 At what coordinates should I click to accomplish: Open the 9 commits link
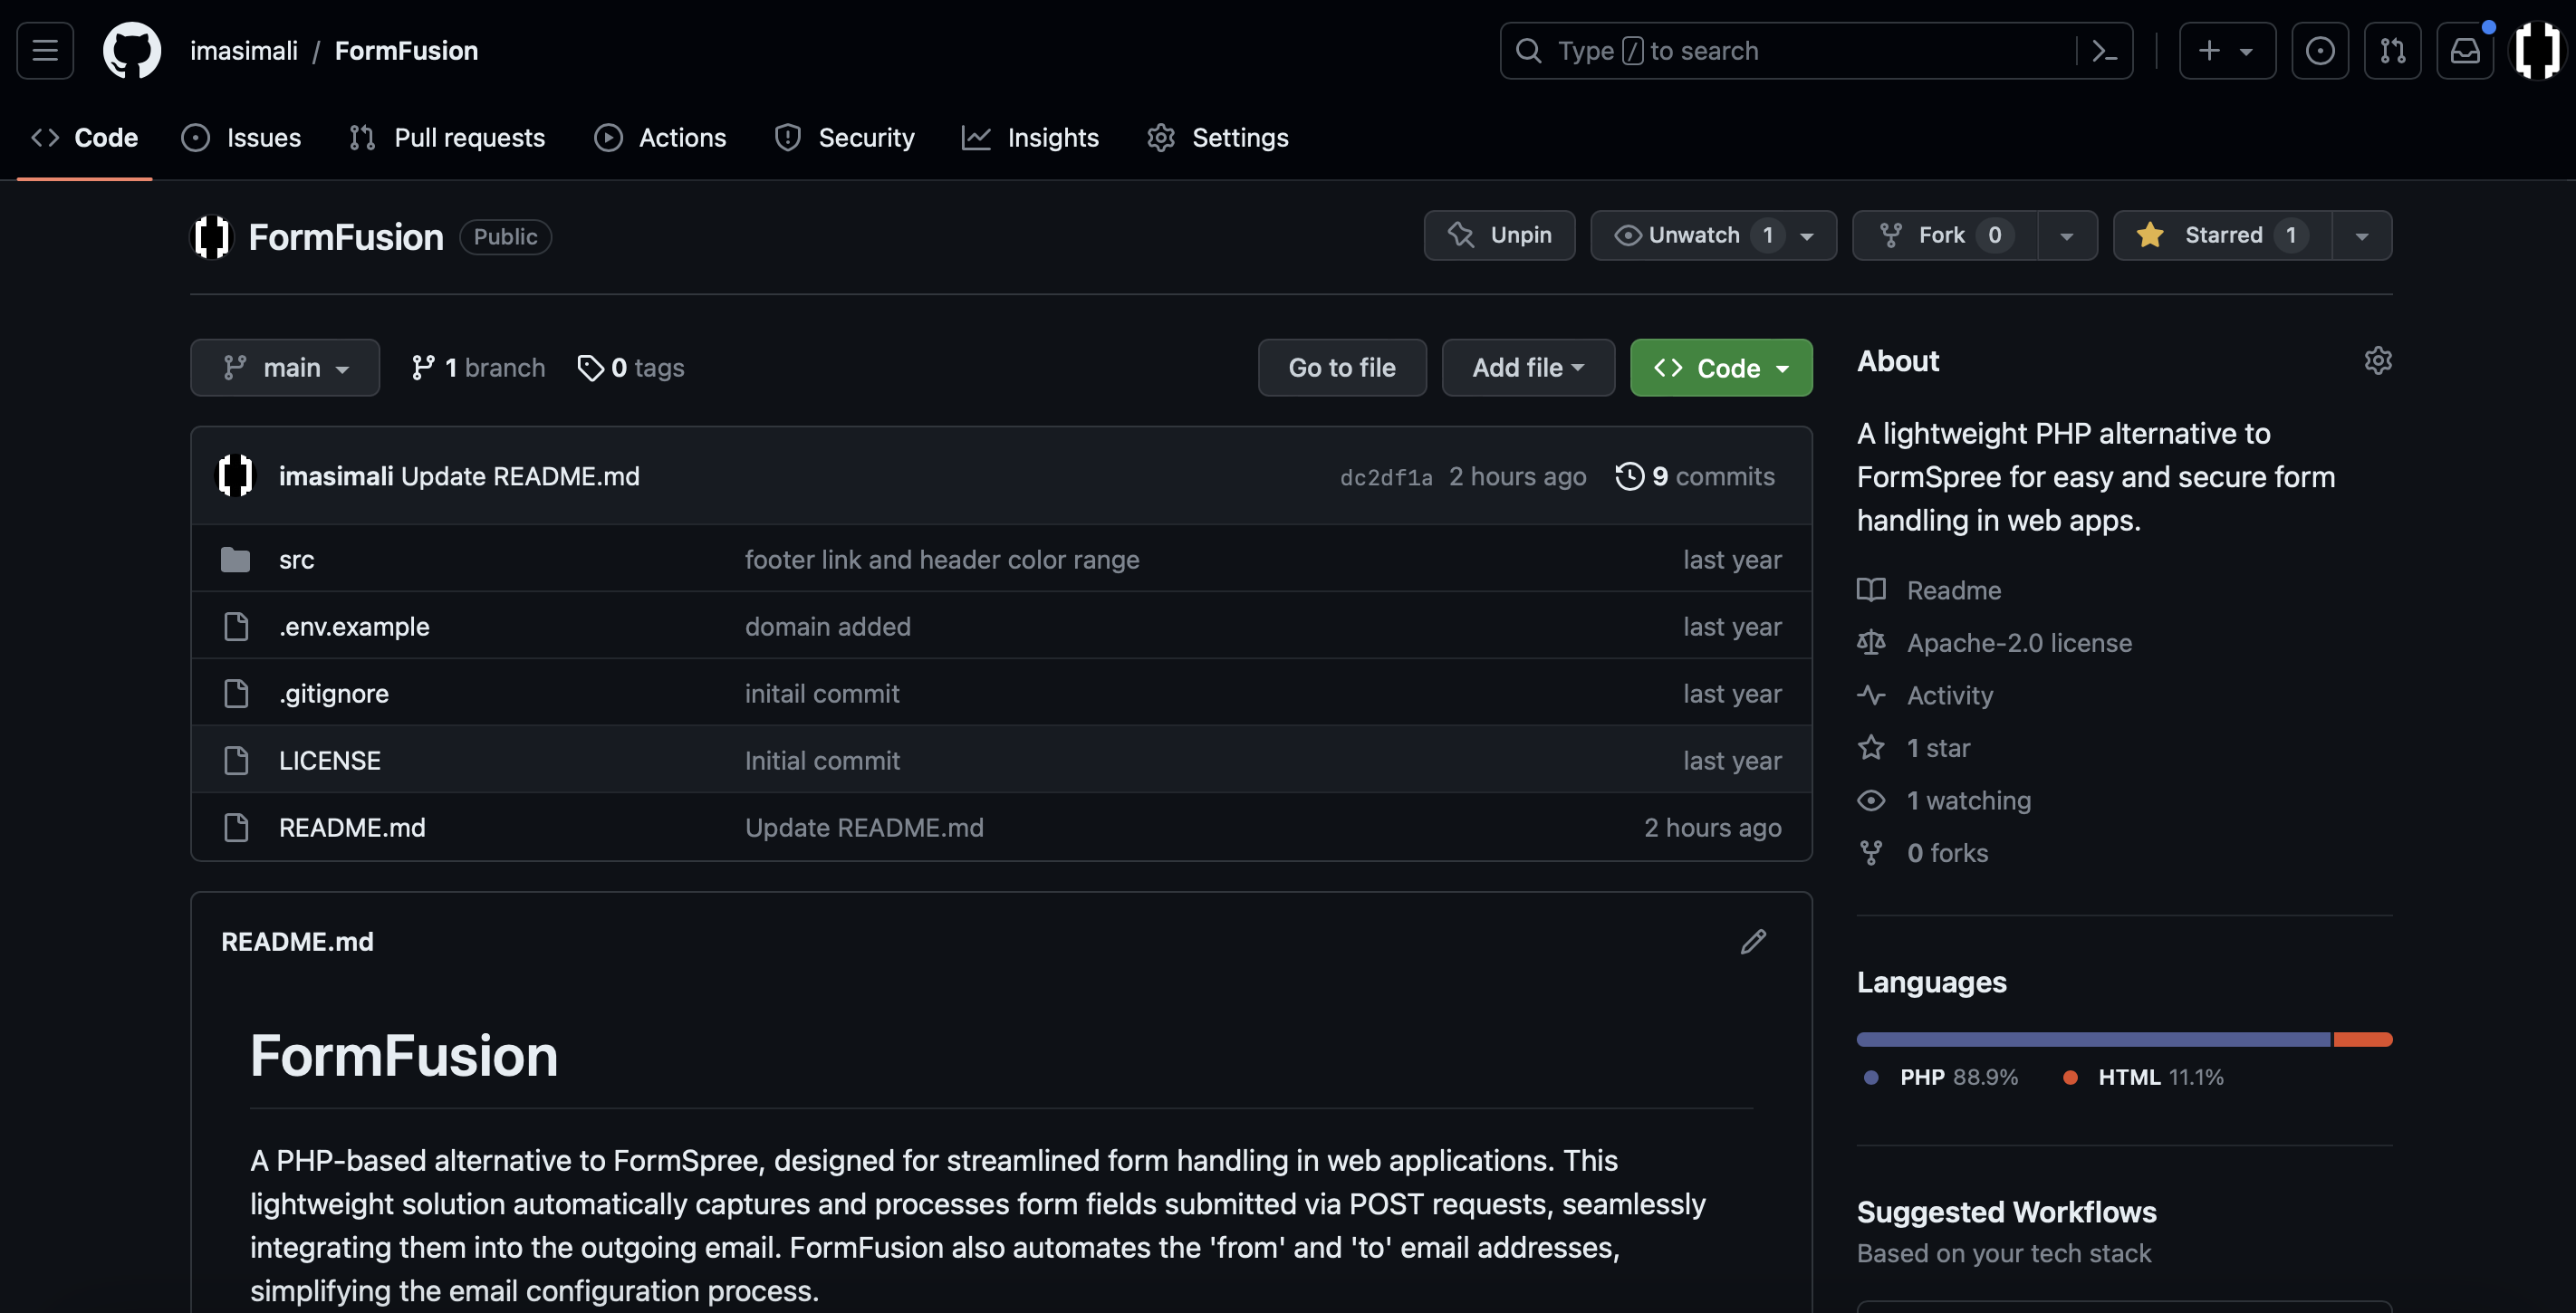(1696, 476)
